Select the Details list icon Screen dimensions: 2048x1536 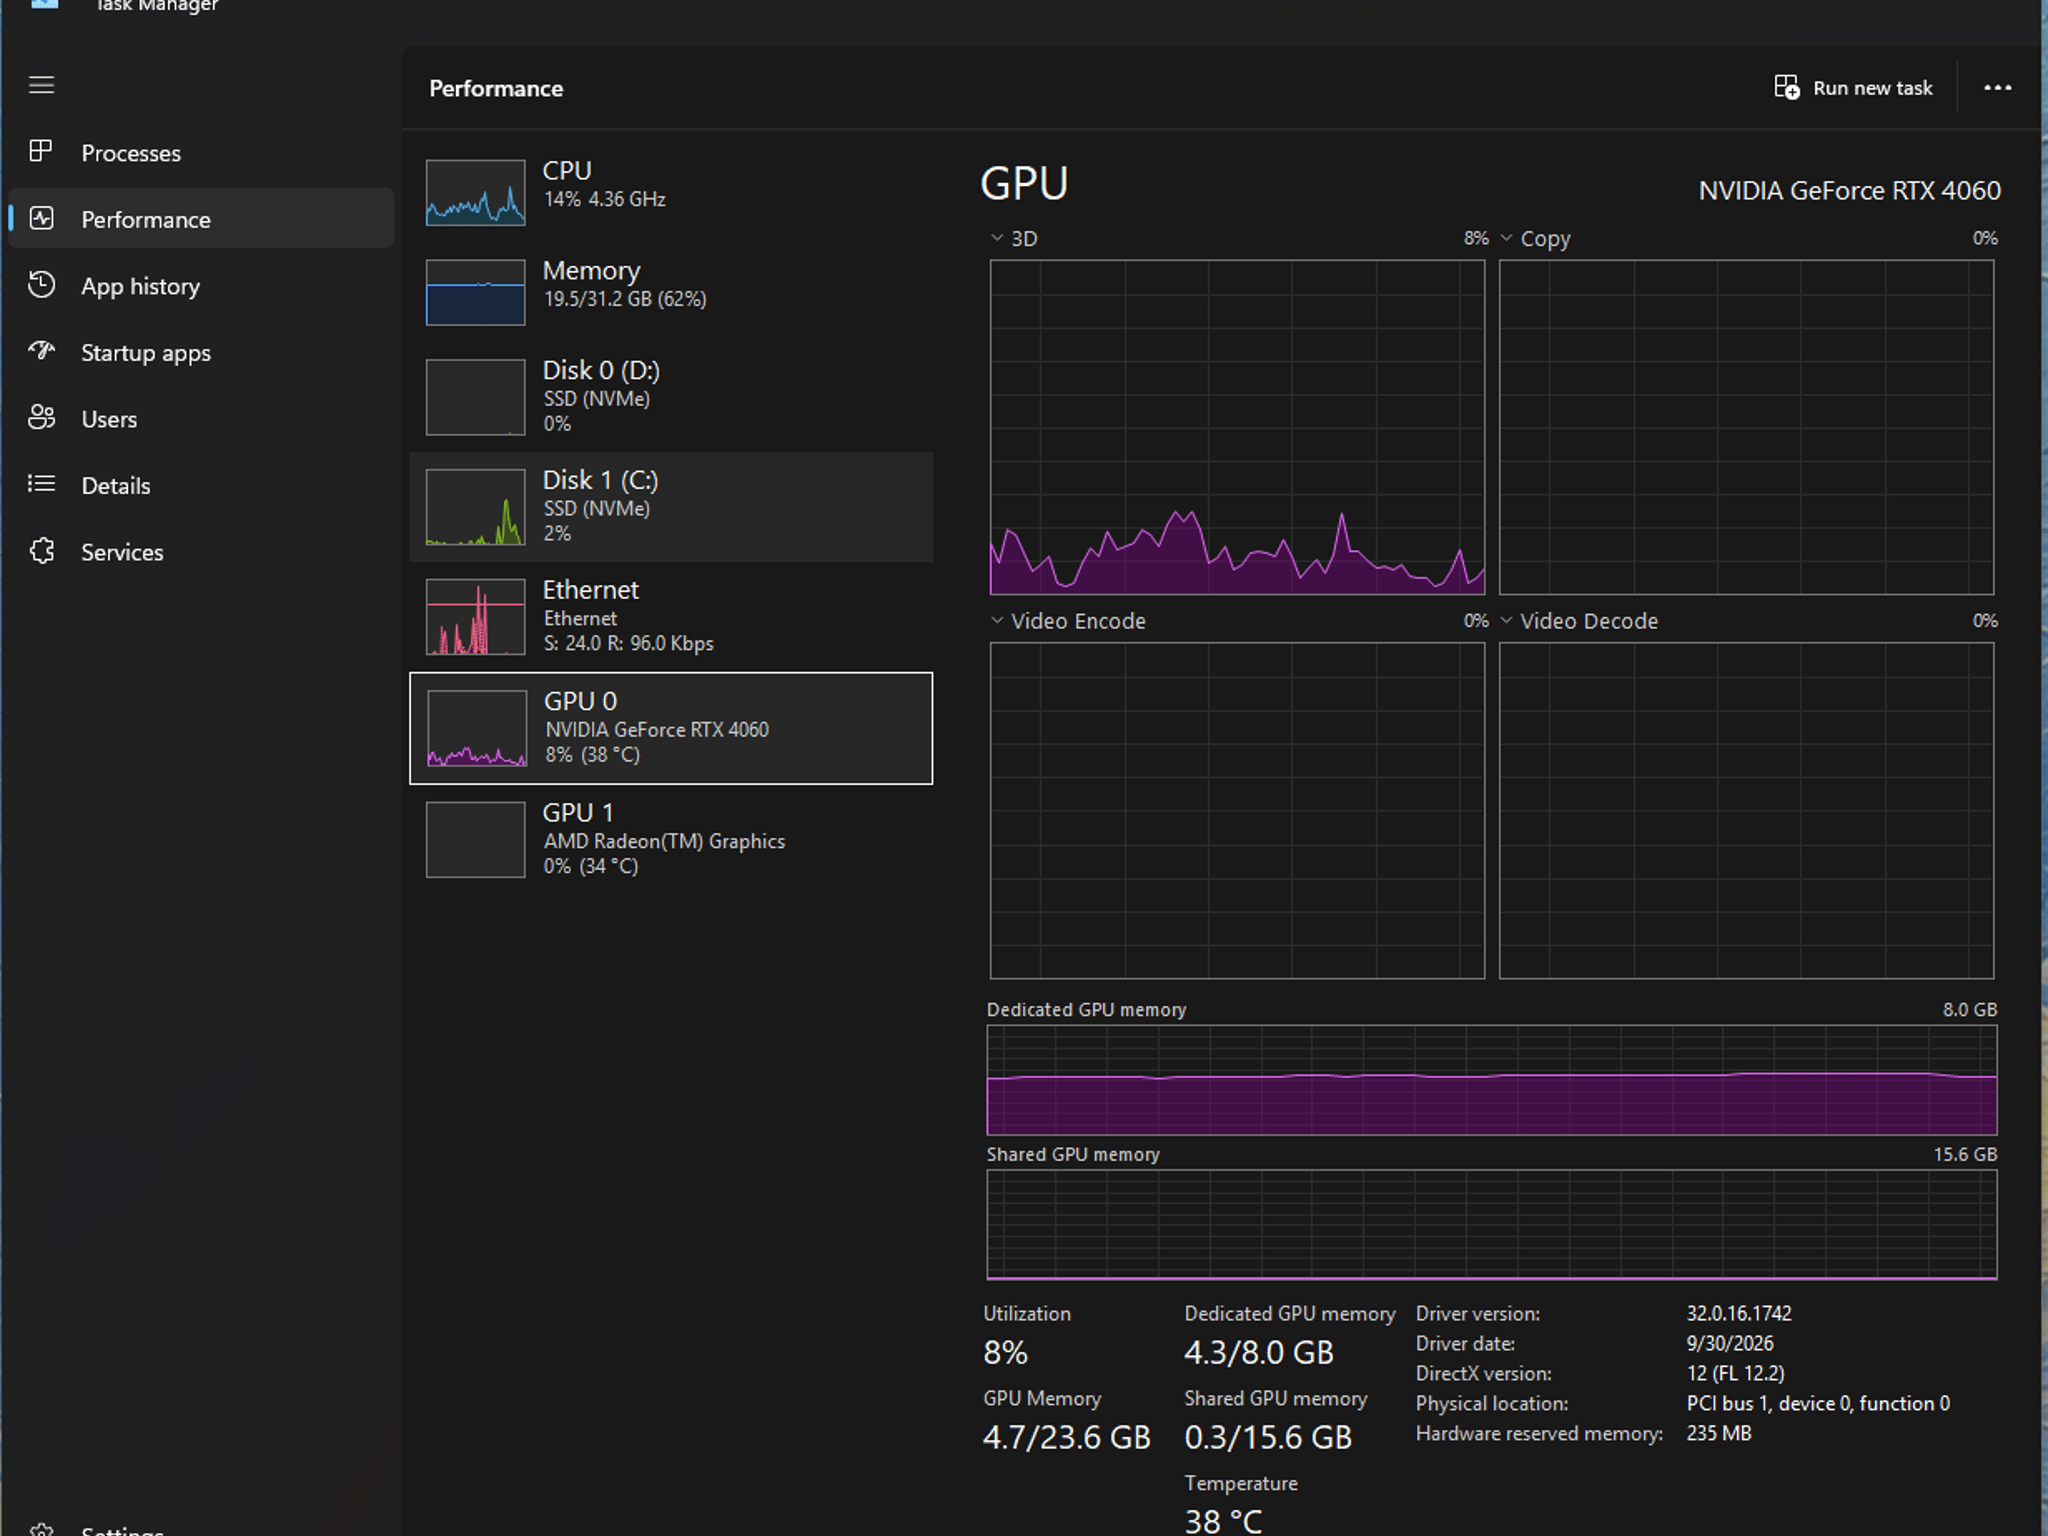coord(41,484)
